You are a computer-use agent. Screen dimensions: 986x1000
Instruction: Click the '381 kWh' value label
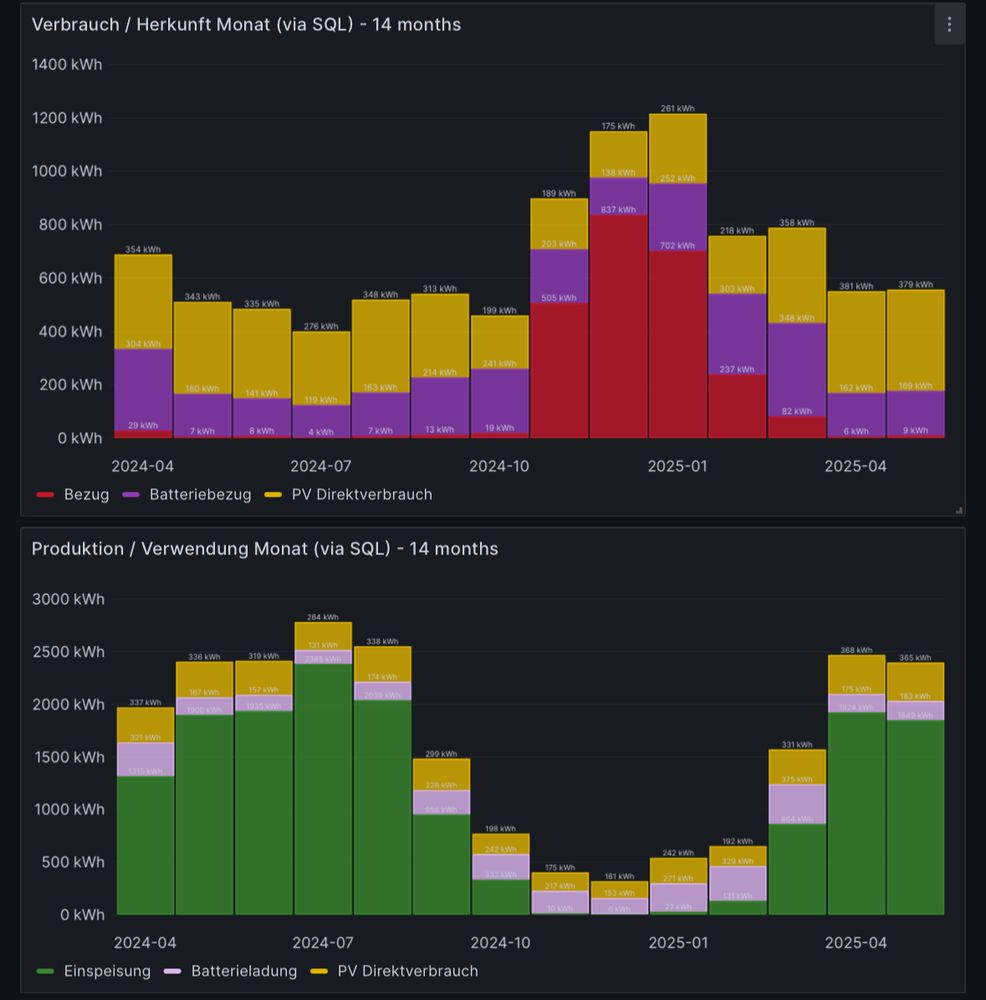pyautogui.click(x=856, y=286)
